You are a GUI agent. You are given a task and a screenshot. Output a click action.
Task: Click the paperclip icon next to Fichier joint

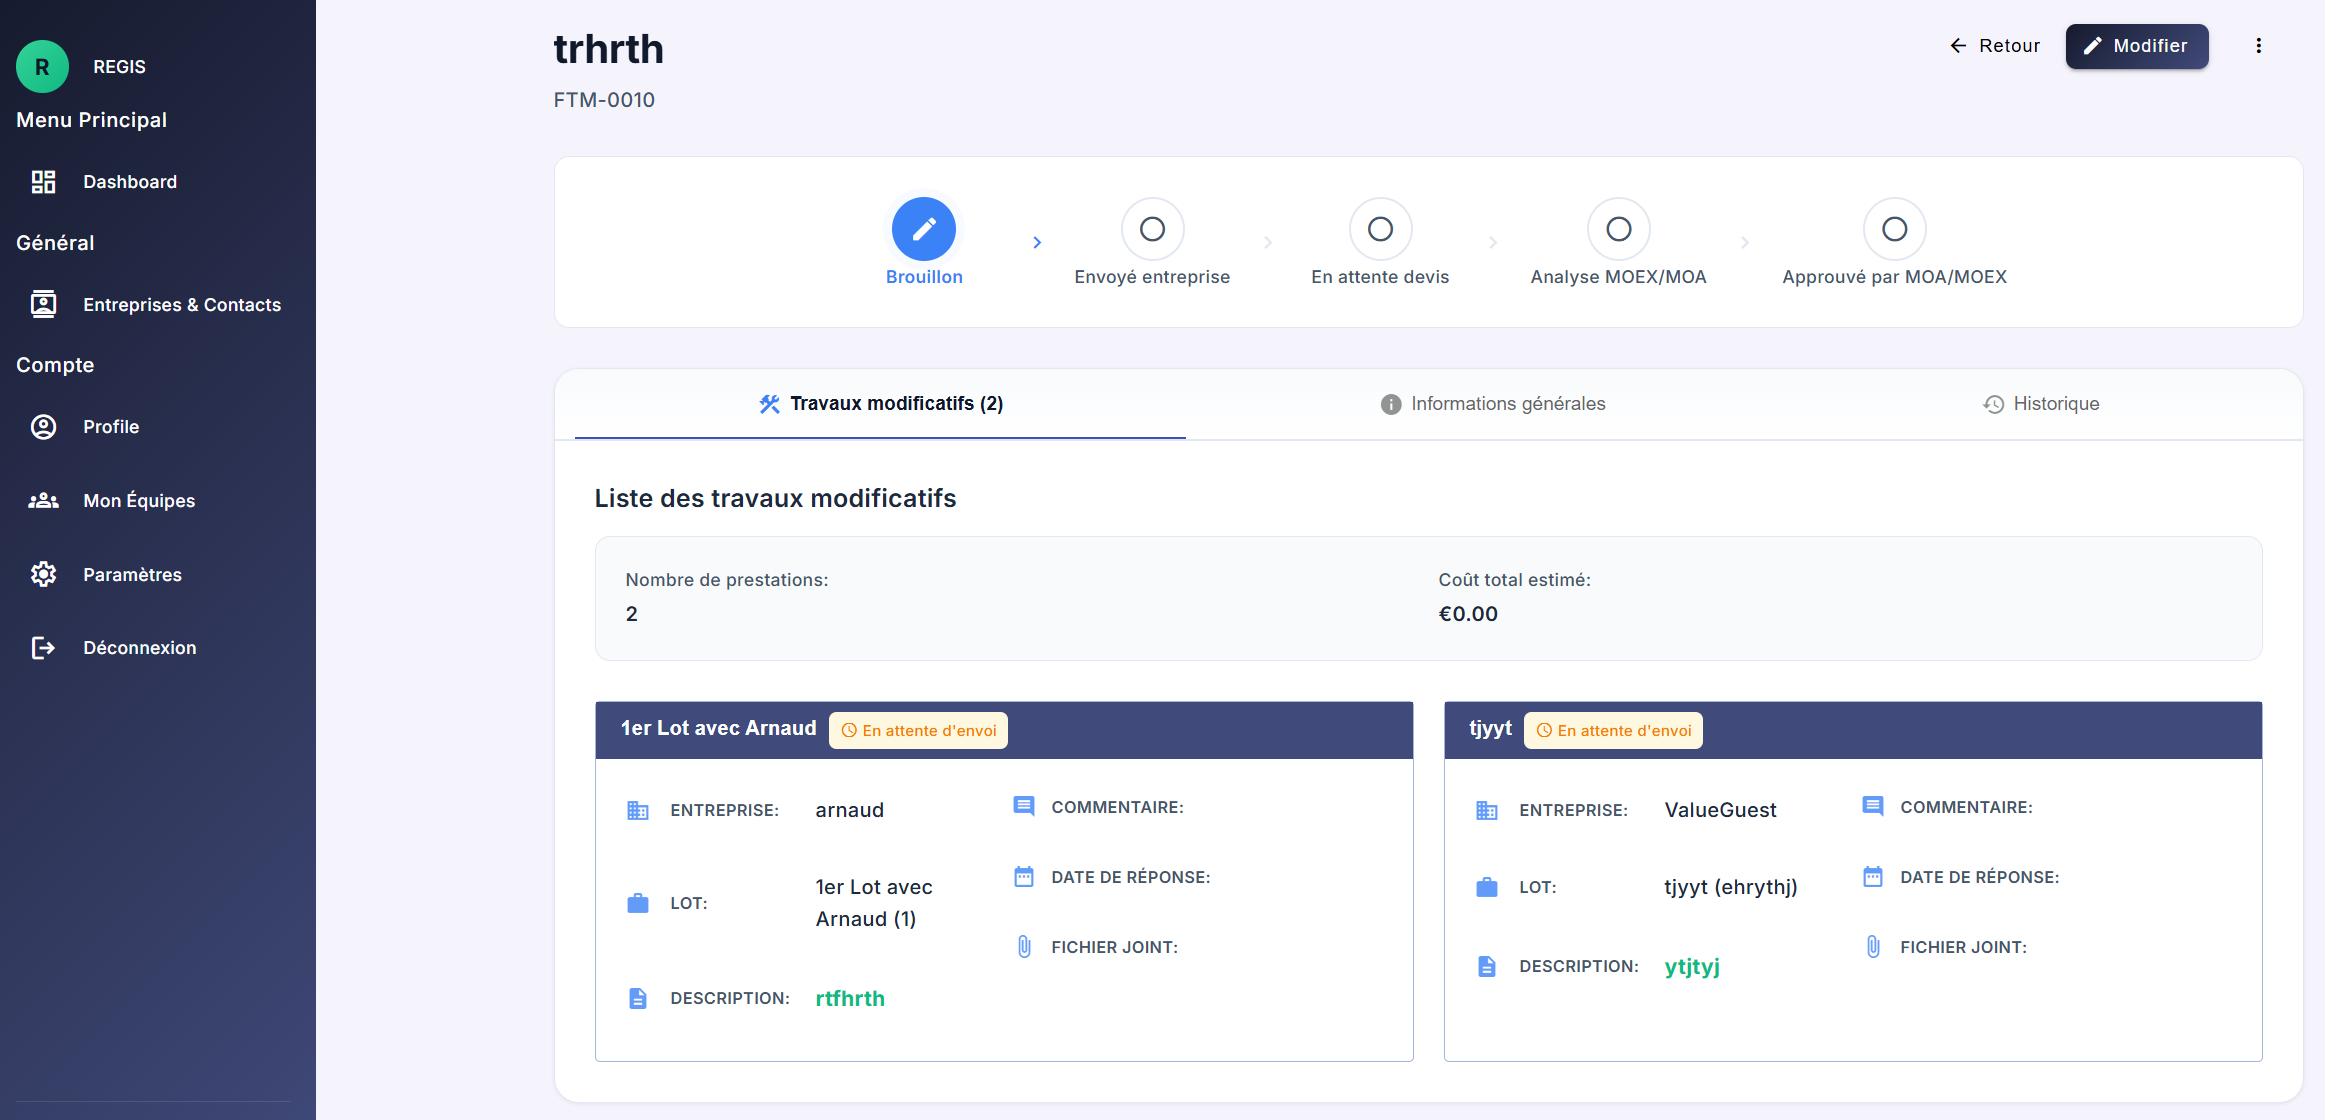[1023, 945]
